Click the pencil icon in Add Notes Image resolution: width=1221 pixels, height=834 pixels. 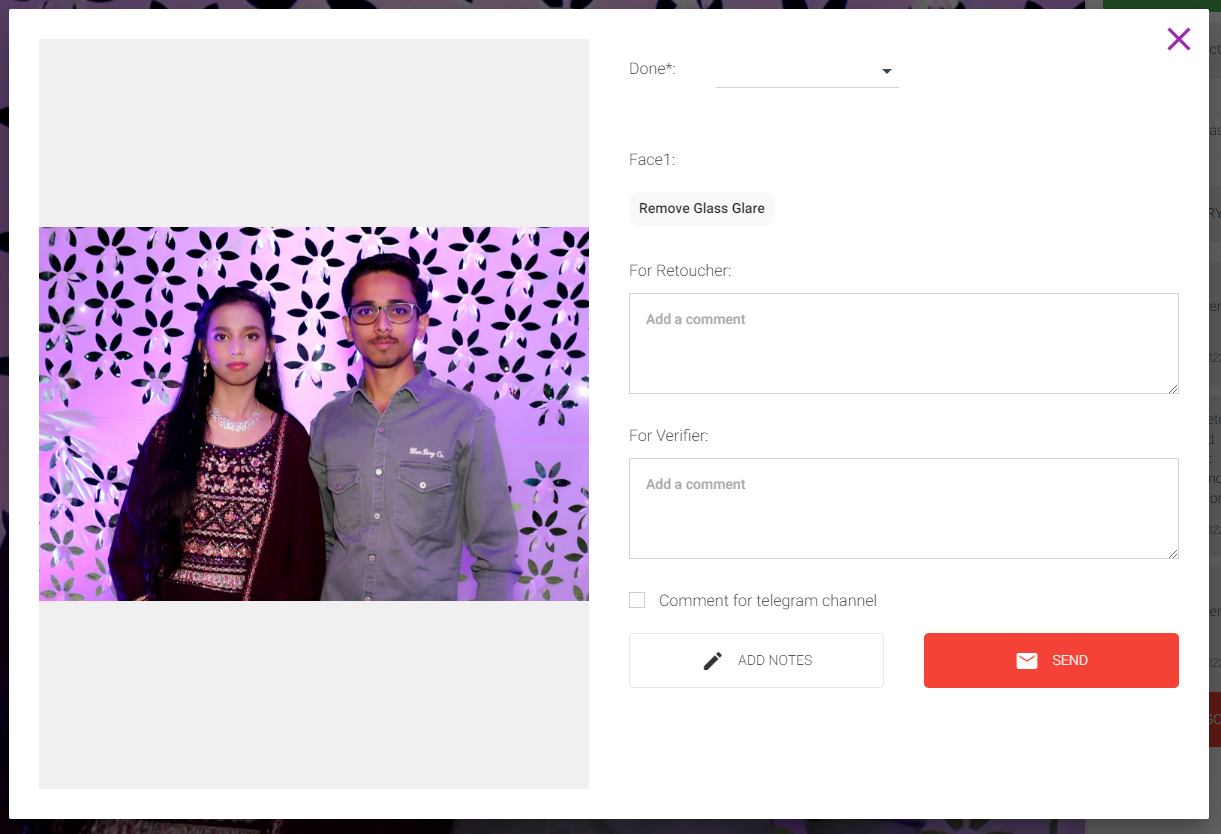(x=712, y=661)
